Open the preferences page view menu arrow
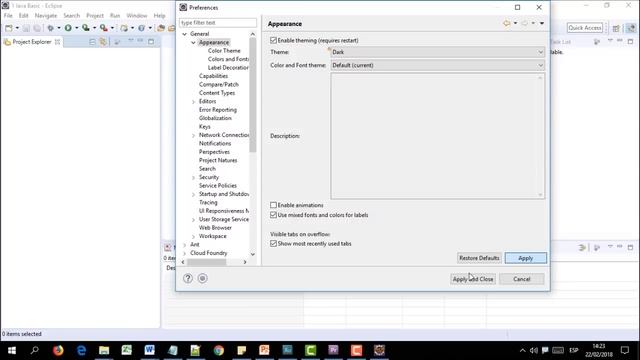Image resolution: width=640 pixels, height=360 pixels. point(542,23)
